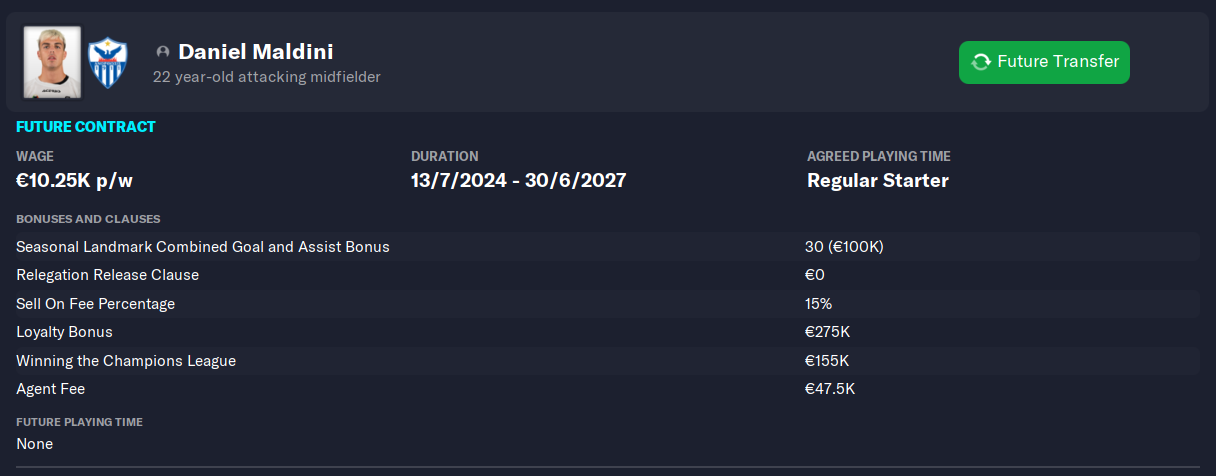Click the small person icon beside the name
This screenshot has width=1216, height=476.
(163, 52)
